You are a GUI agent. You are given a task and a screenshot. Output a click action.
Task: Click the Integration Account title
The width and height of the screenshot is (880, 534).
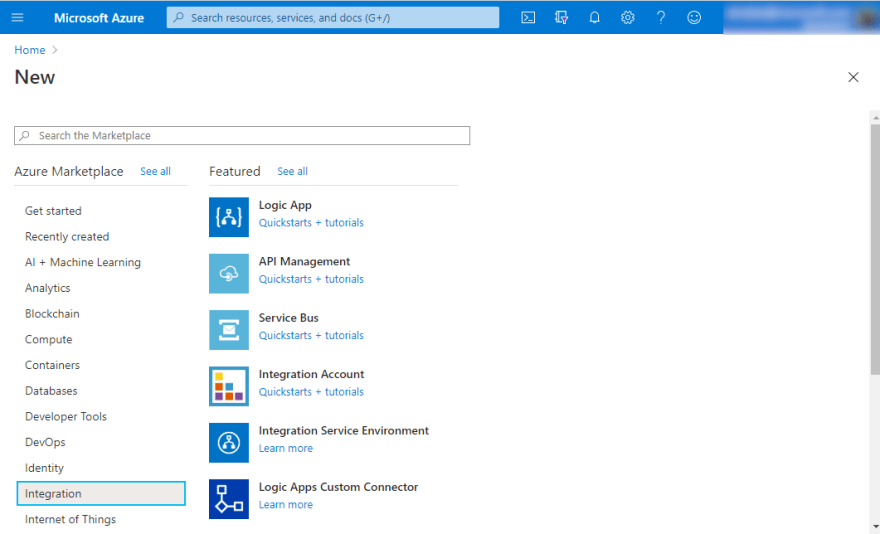point(311,375)
